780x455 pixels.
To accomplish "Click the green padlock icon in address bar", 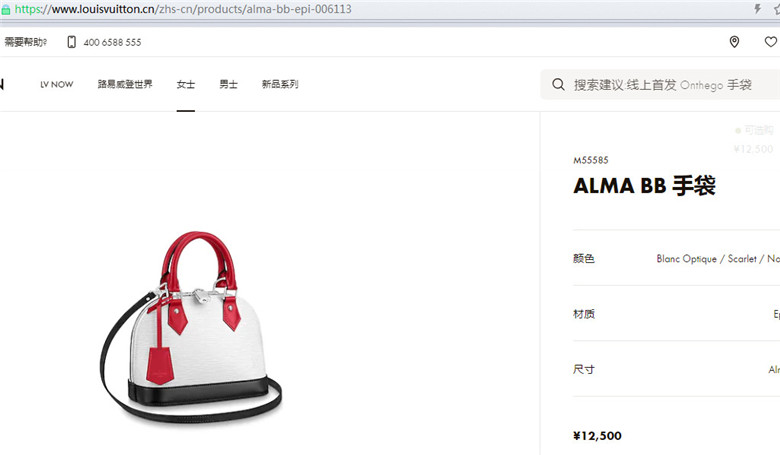I will coord(6,9).
